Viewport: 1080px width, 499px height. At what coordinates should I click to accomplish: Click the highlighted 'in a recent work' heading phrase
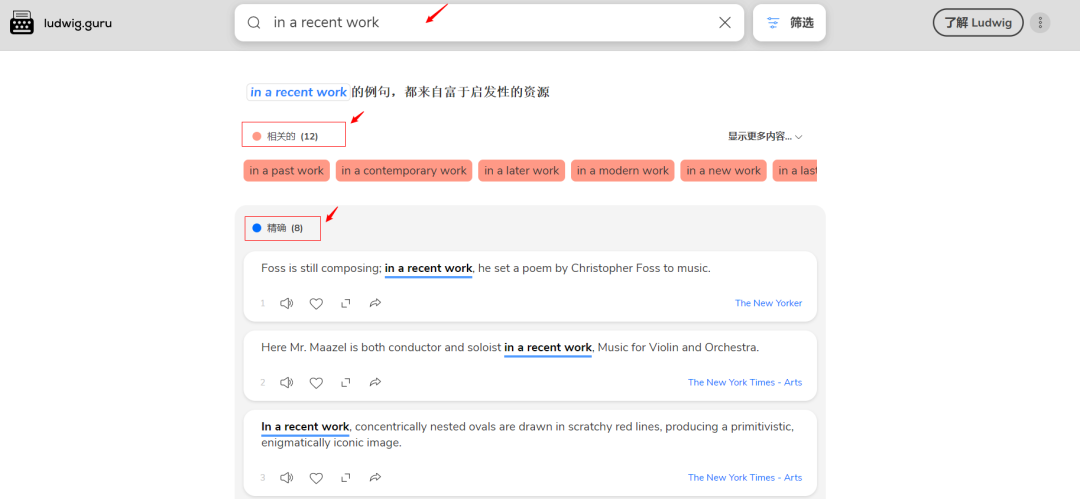tap(298, 92)
